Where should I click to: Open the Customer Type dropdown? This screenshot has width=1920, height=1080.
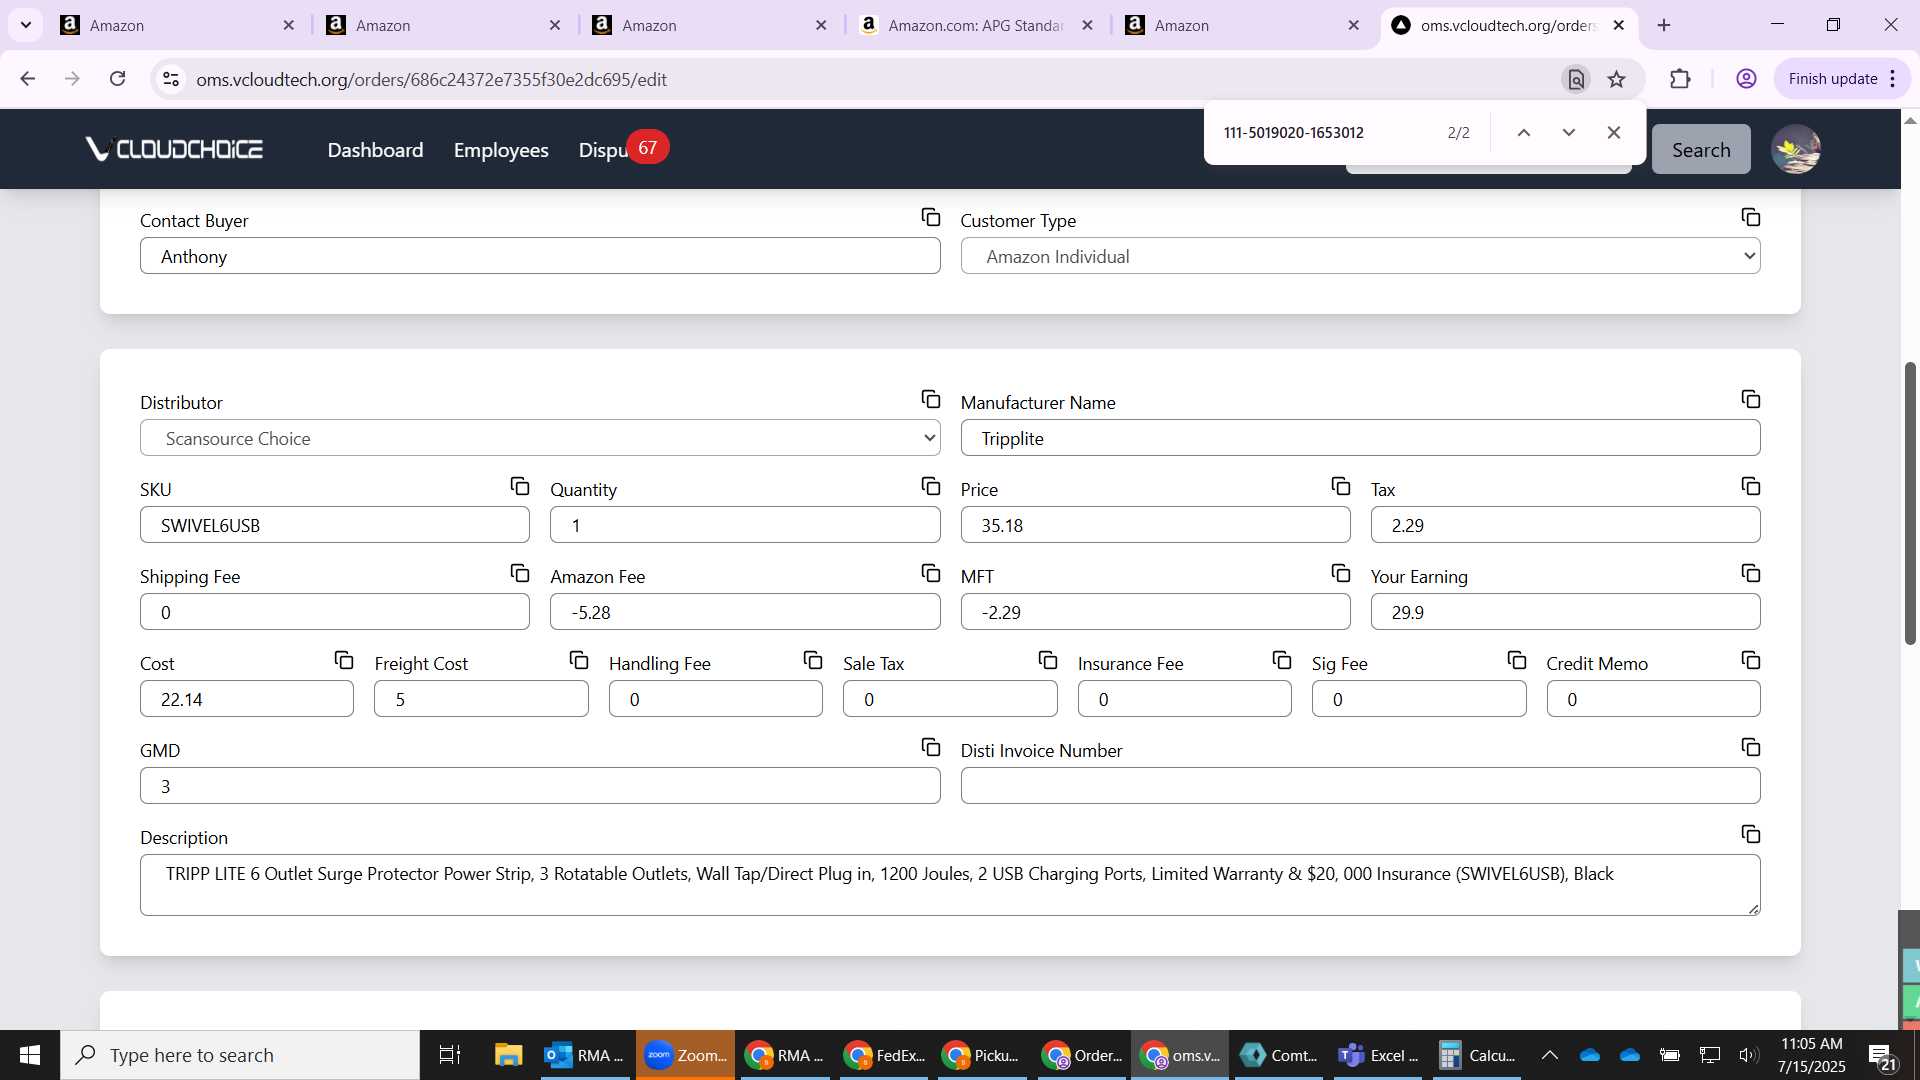coord(1360,256)
